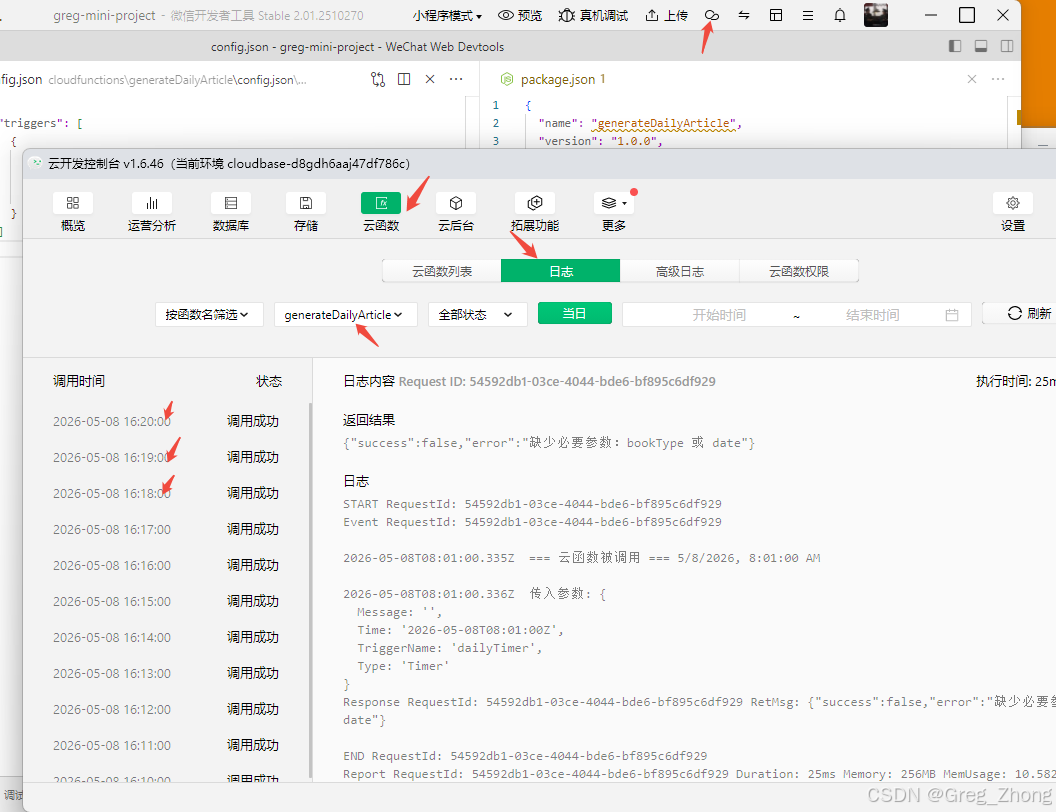Expand the 更多 more dropdown

click(614, 213)
